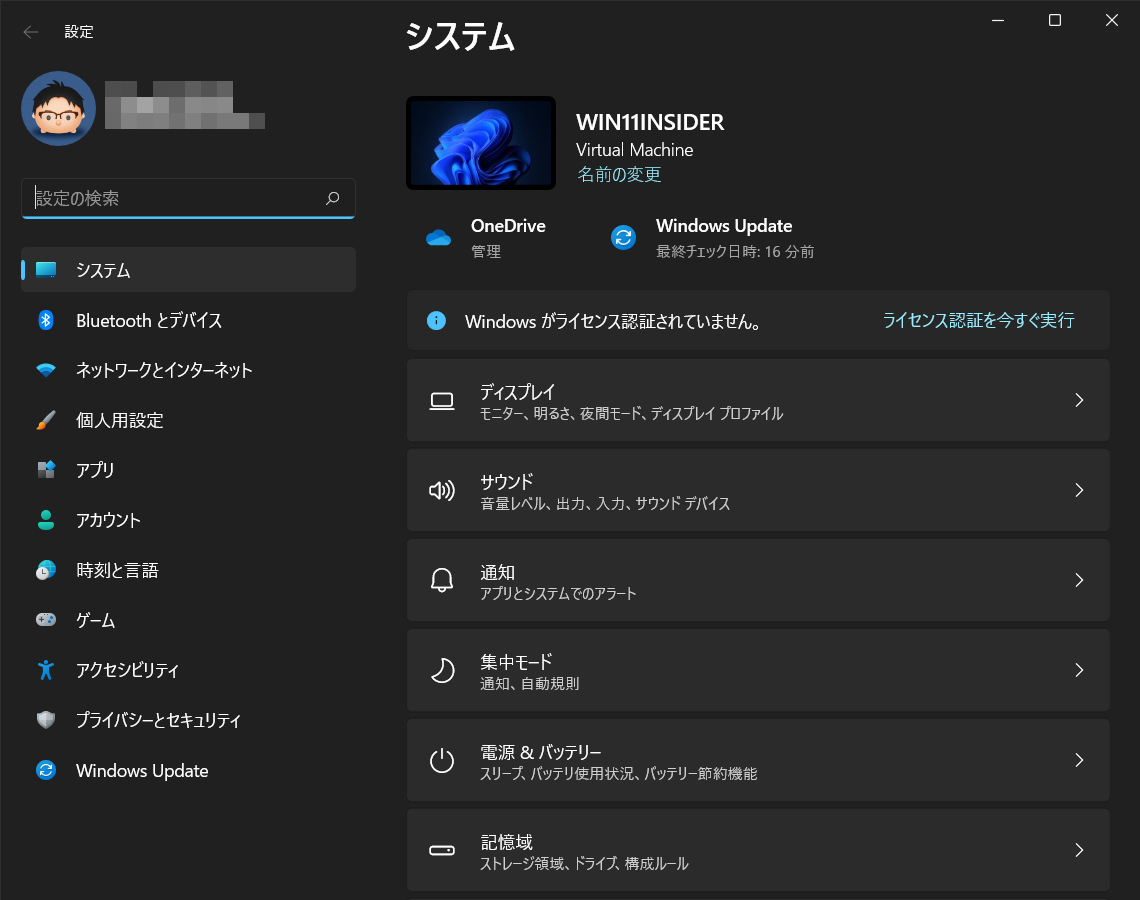This screenshot has height=900, width=1140.
Task: Click the Windows Update sync icon in header
Action: pyautogui.click(x=623, y=237)
